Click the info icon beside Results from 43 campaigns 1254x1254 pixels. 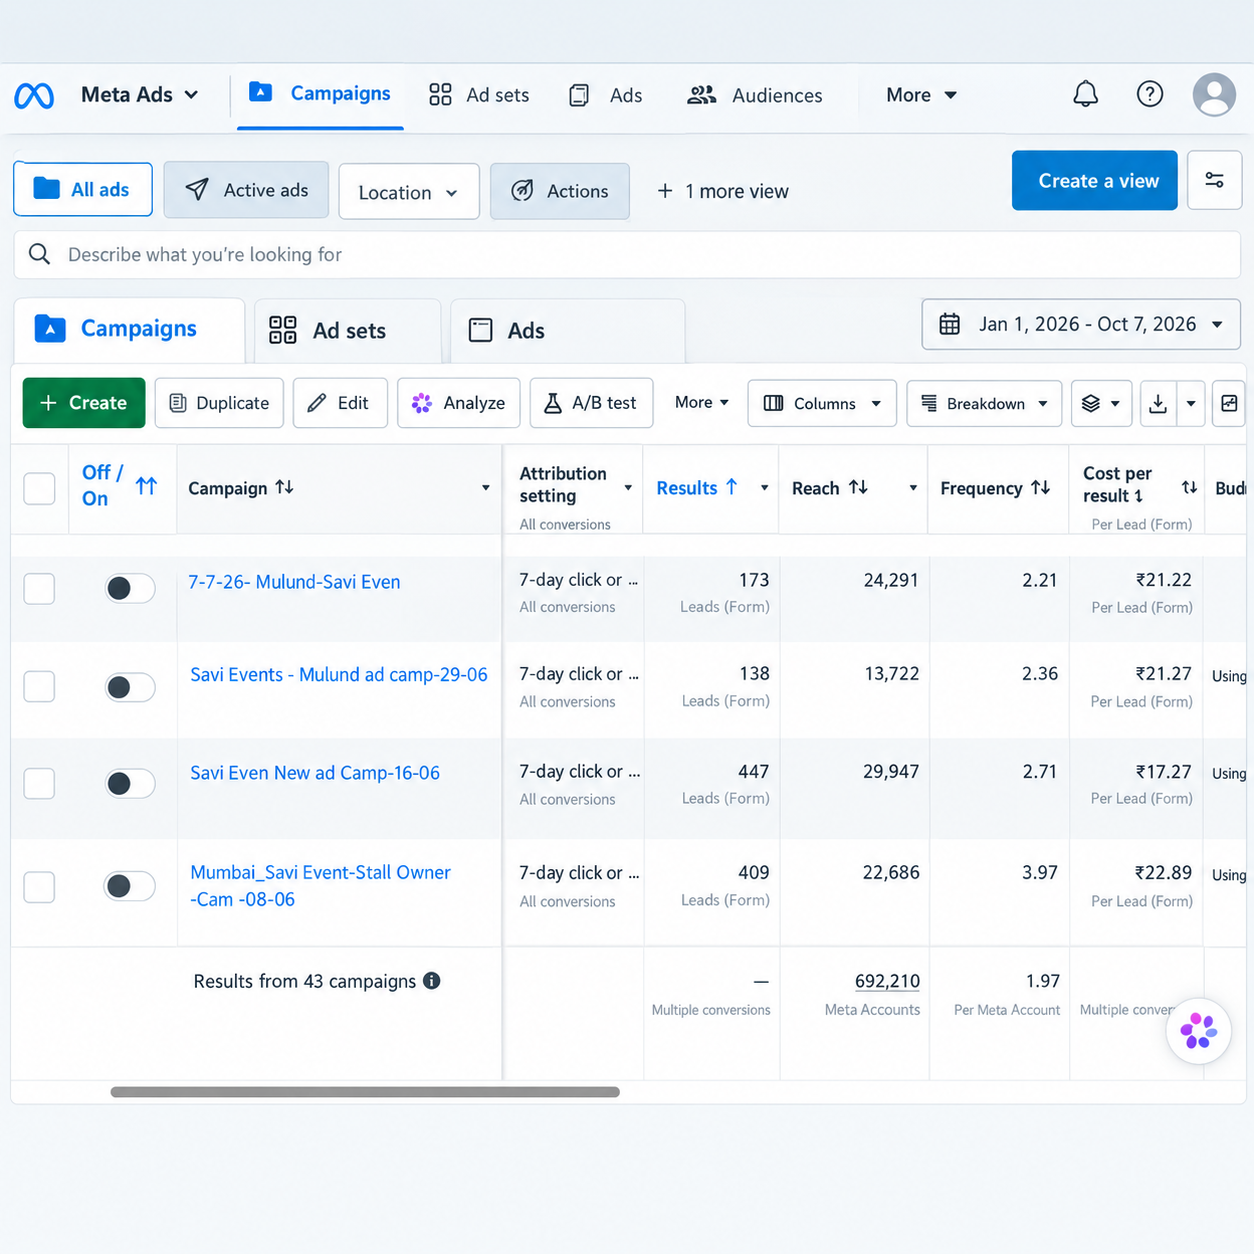pos(432,981)
